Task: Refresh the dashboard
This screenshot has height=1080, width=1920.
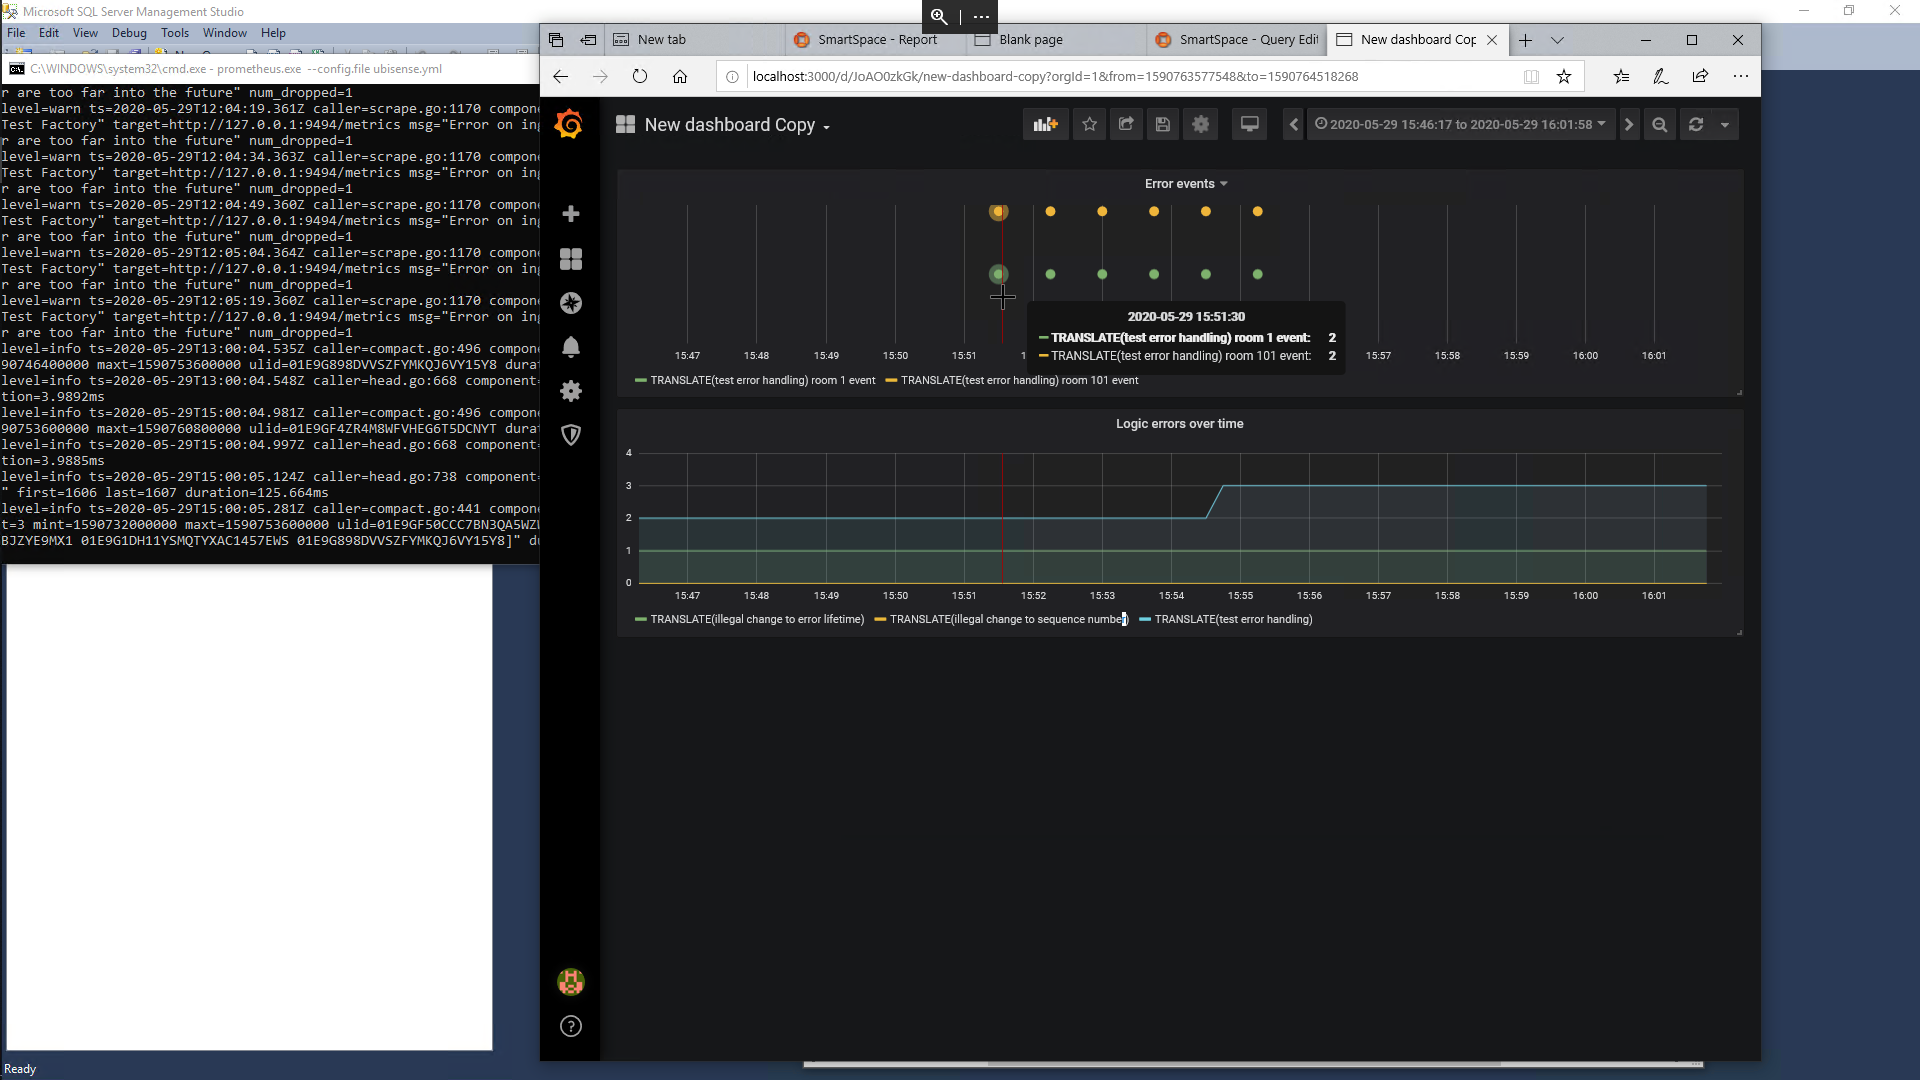Action: (1696, 124)
